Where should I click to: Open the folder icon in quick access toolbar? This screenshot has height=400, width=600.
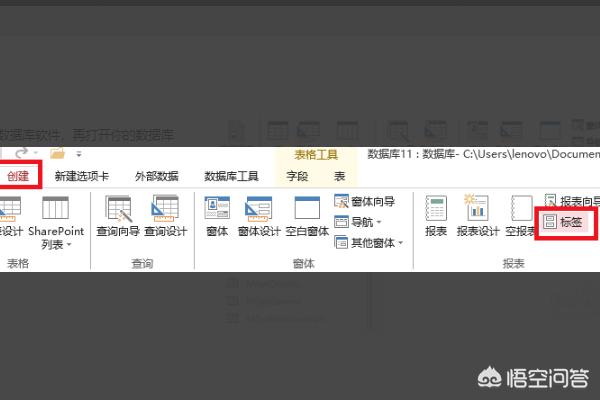point(58,153)
